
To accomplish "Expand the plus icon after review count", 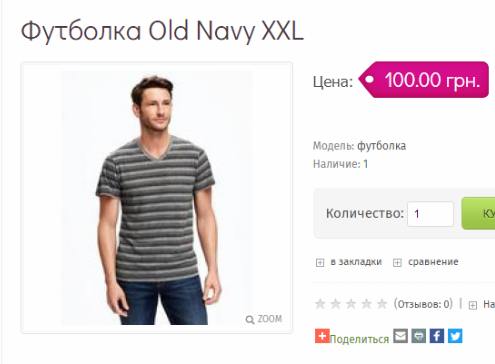I will pyautogui.click(x=473, y=305).
